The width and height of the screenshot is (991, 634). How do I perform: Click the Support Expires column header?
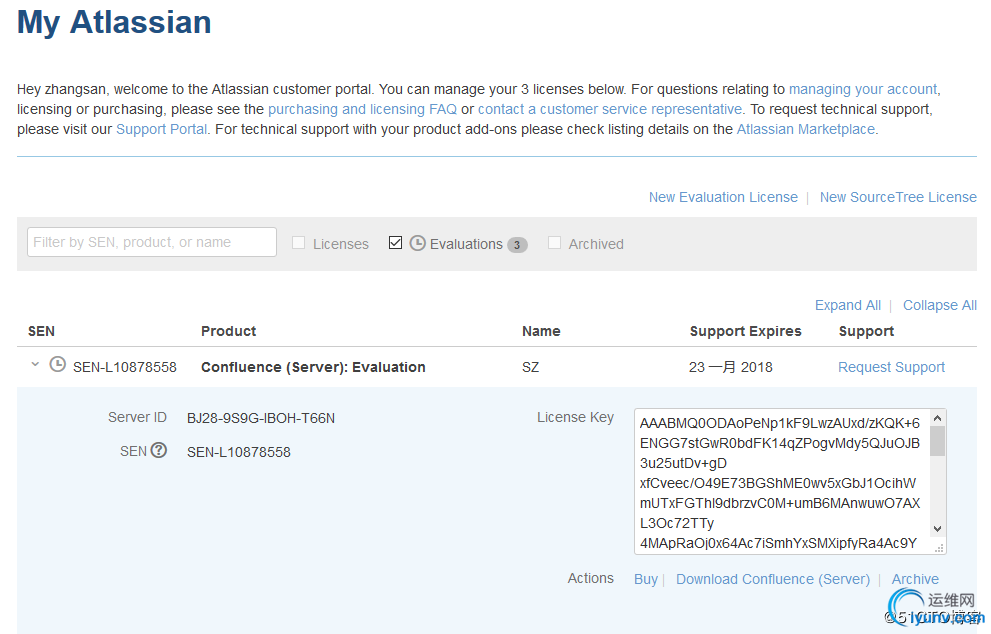point(745,331)
